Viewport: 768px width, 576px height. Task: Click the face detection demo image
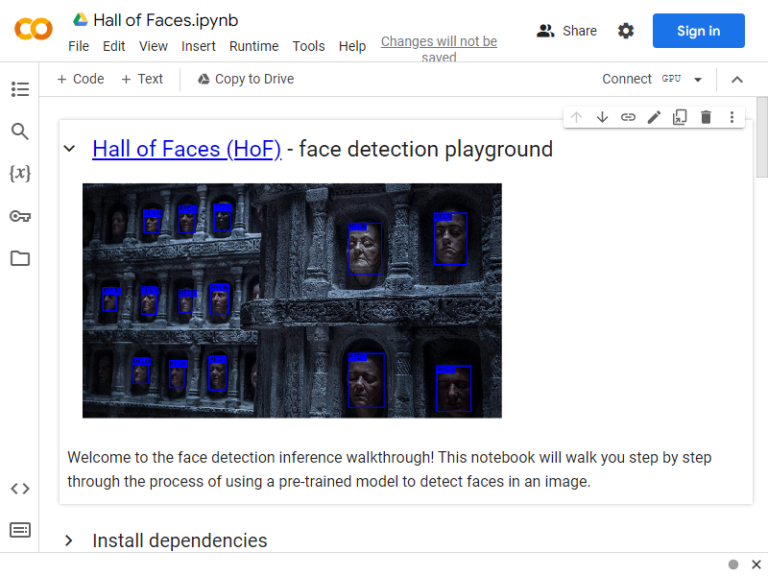pos(292,300)
